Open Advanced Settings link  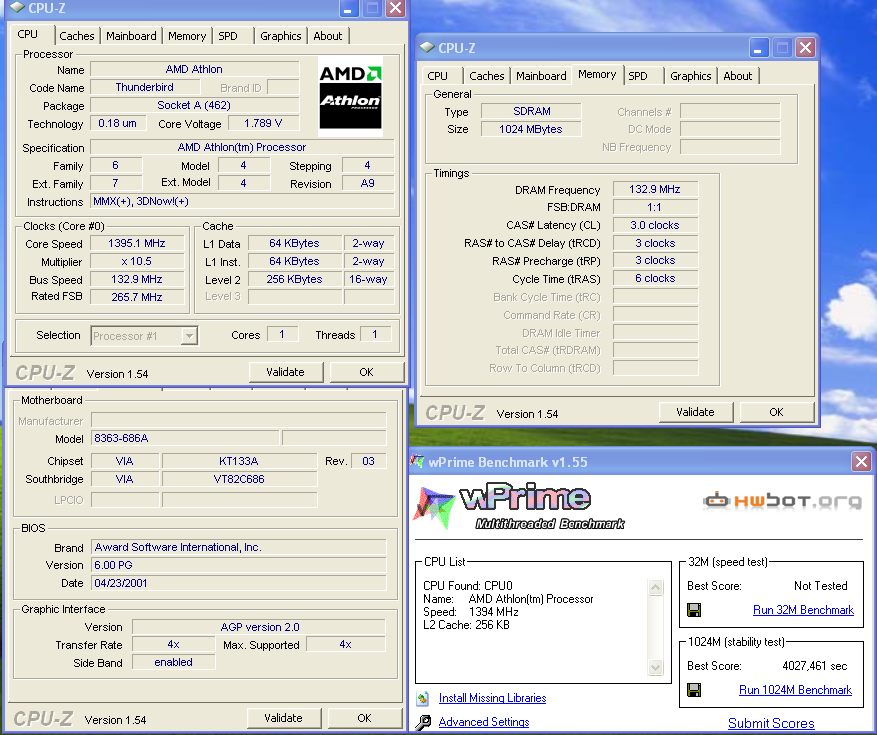pos(484,722)
